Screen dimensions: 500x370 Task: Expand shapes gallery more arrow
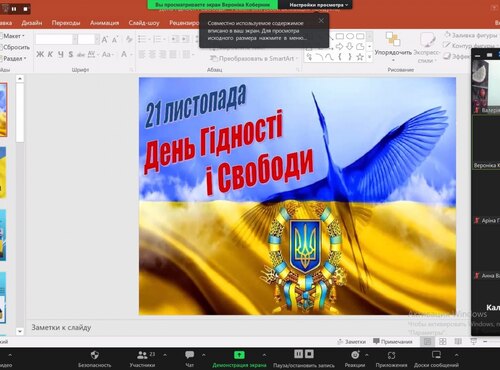pyautogui.click(x=369, y=57)
